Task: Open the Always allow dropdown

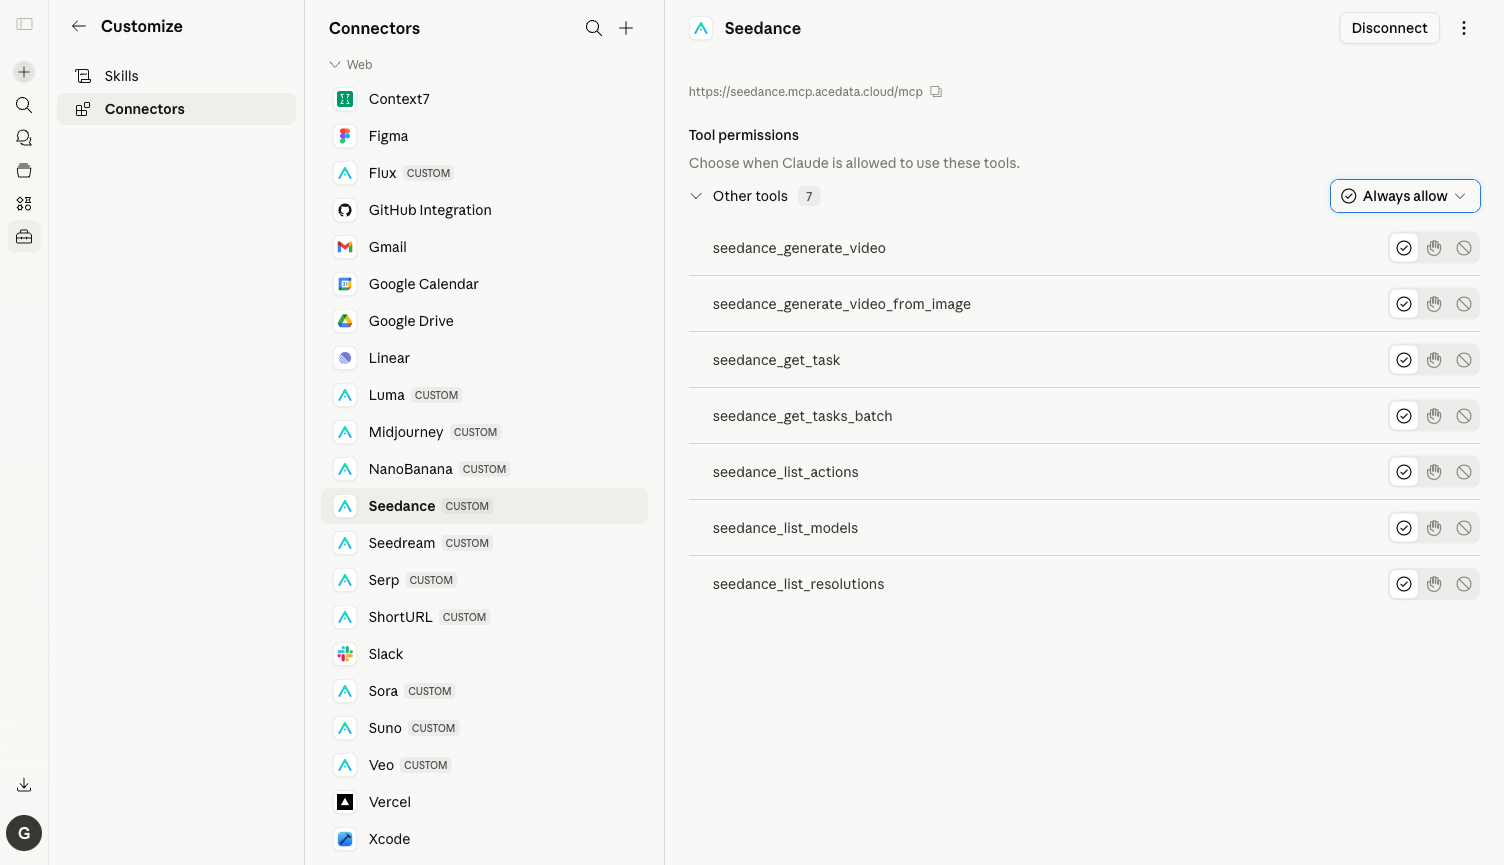Action: [x=1405, y=196]
